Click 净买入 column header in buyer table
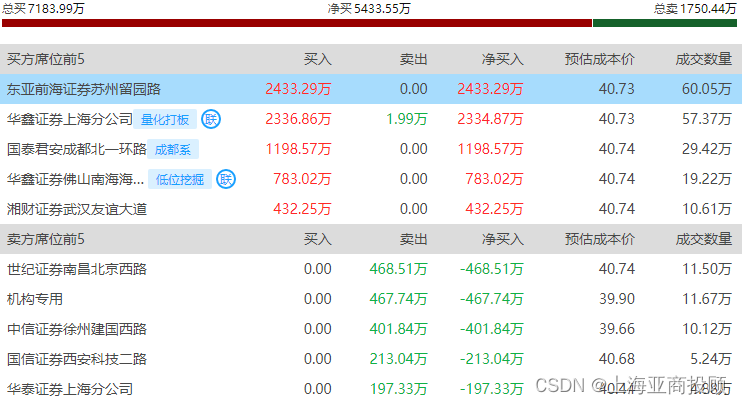742x404 pixels. tap(503, 59)
